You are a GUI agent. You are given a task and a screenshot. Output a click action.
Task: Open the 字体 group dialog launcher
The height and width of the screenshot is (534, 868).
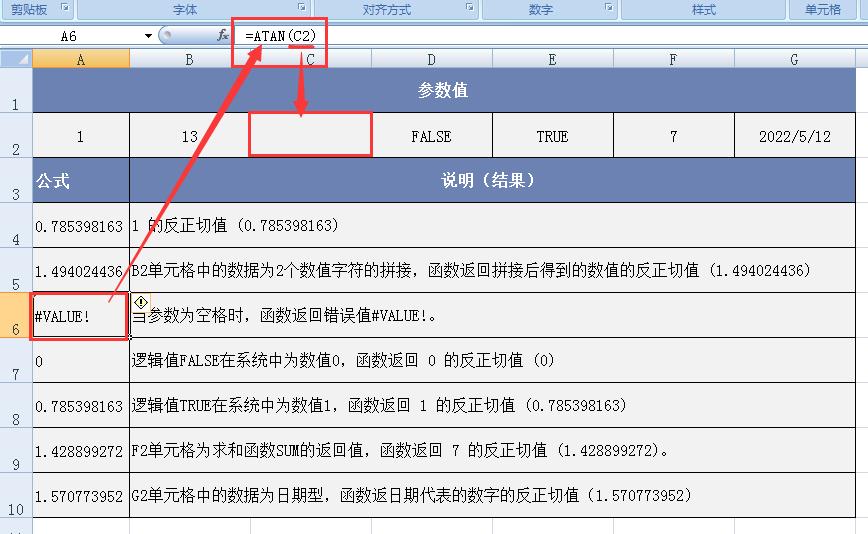(x=302, y=7)
